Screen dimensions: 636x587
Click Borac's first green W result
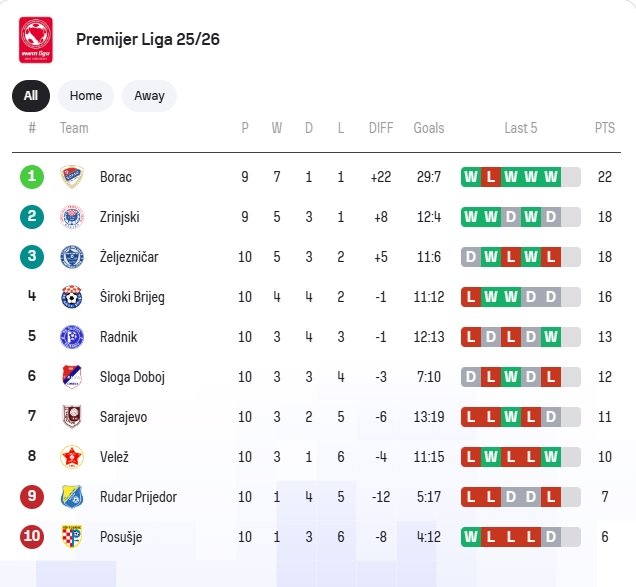tap(471, 177)
